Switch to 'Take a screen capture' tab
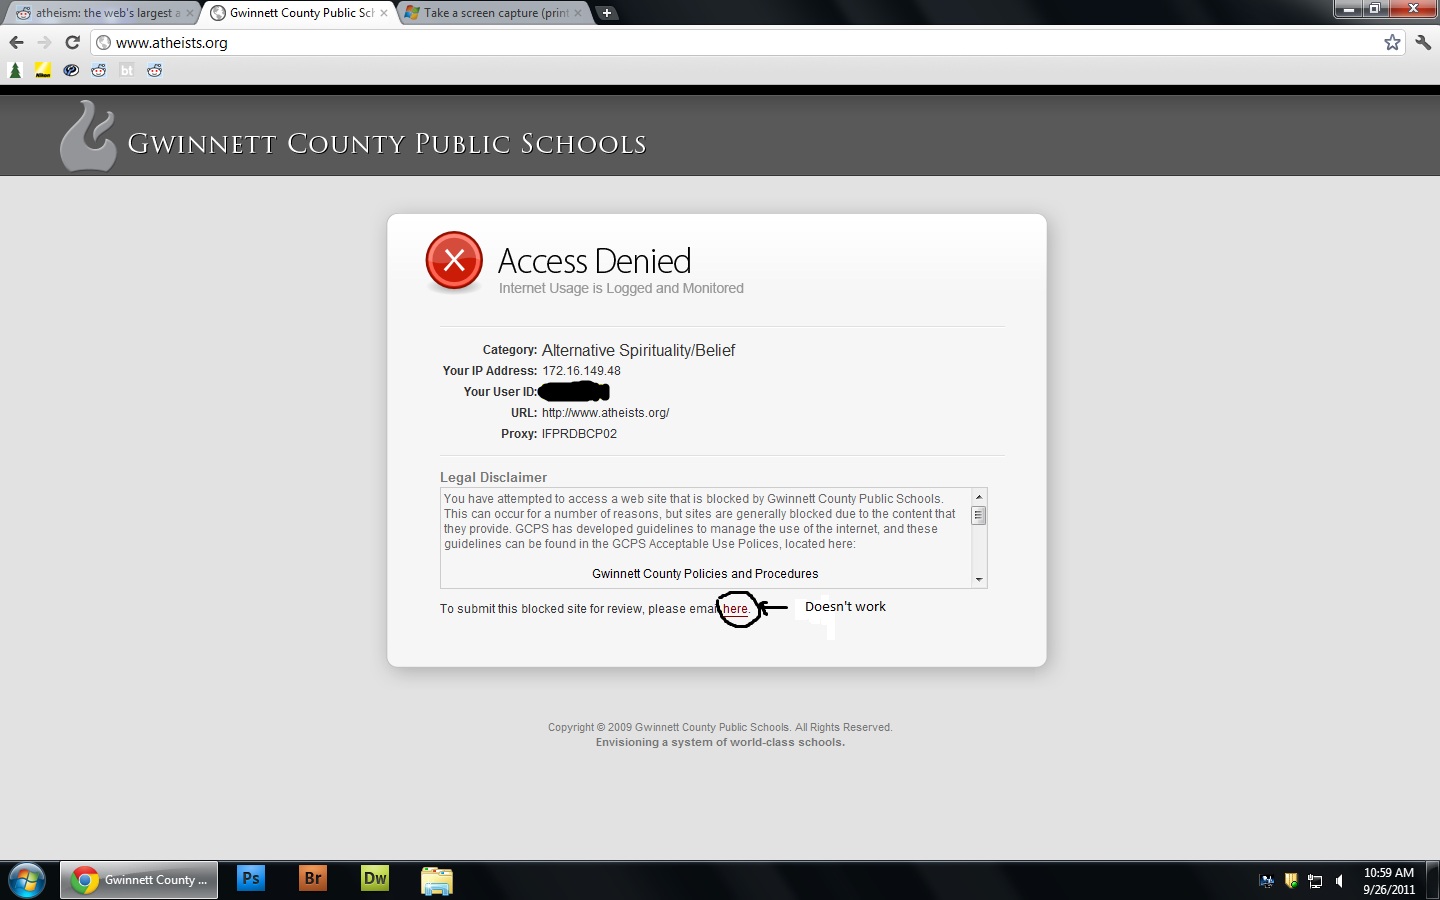 [x=490, y=13]
